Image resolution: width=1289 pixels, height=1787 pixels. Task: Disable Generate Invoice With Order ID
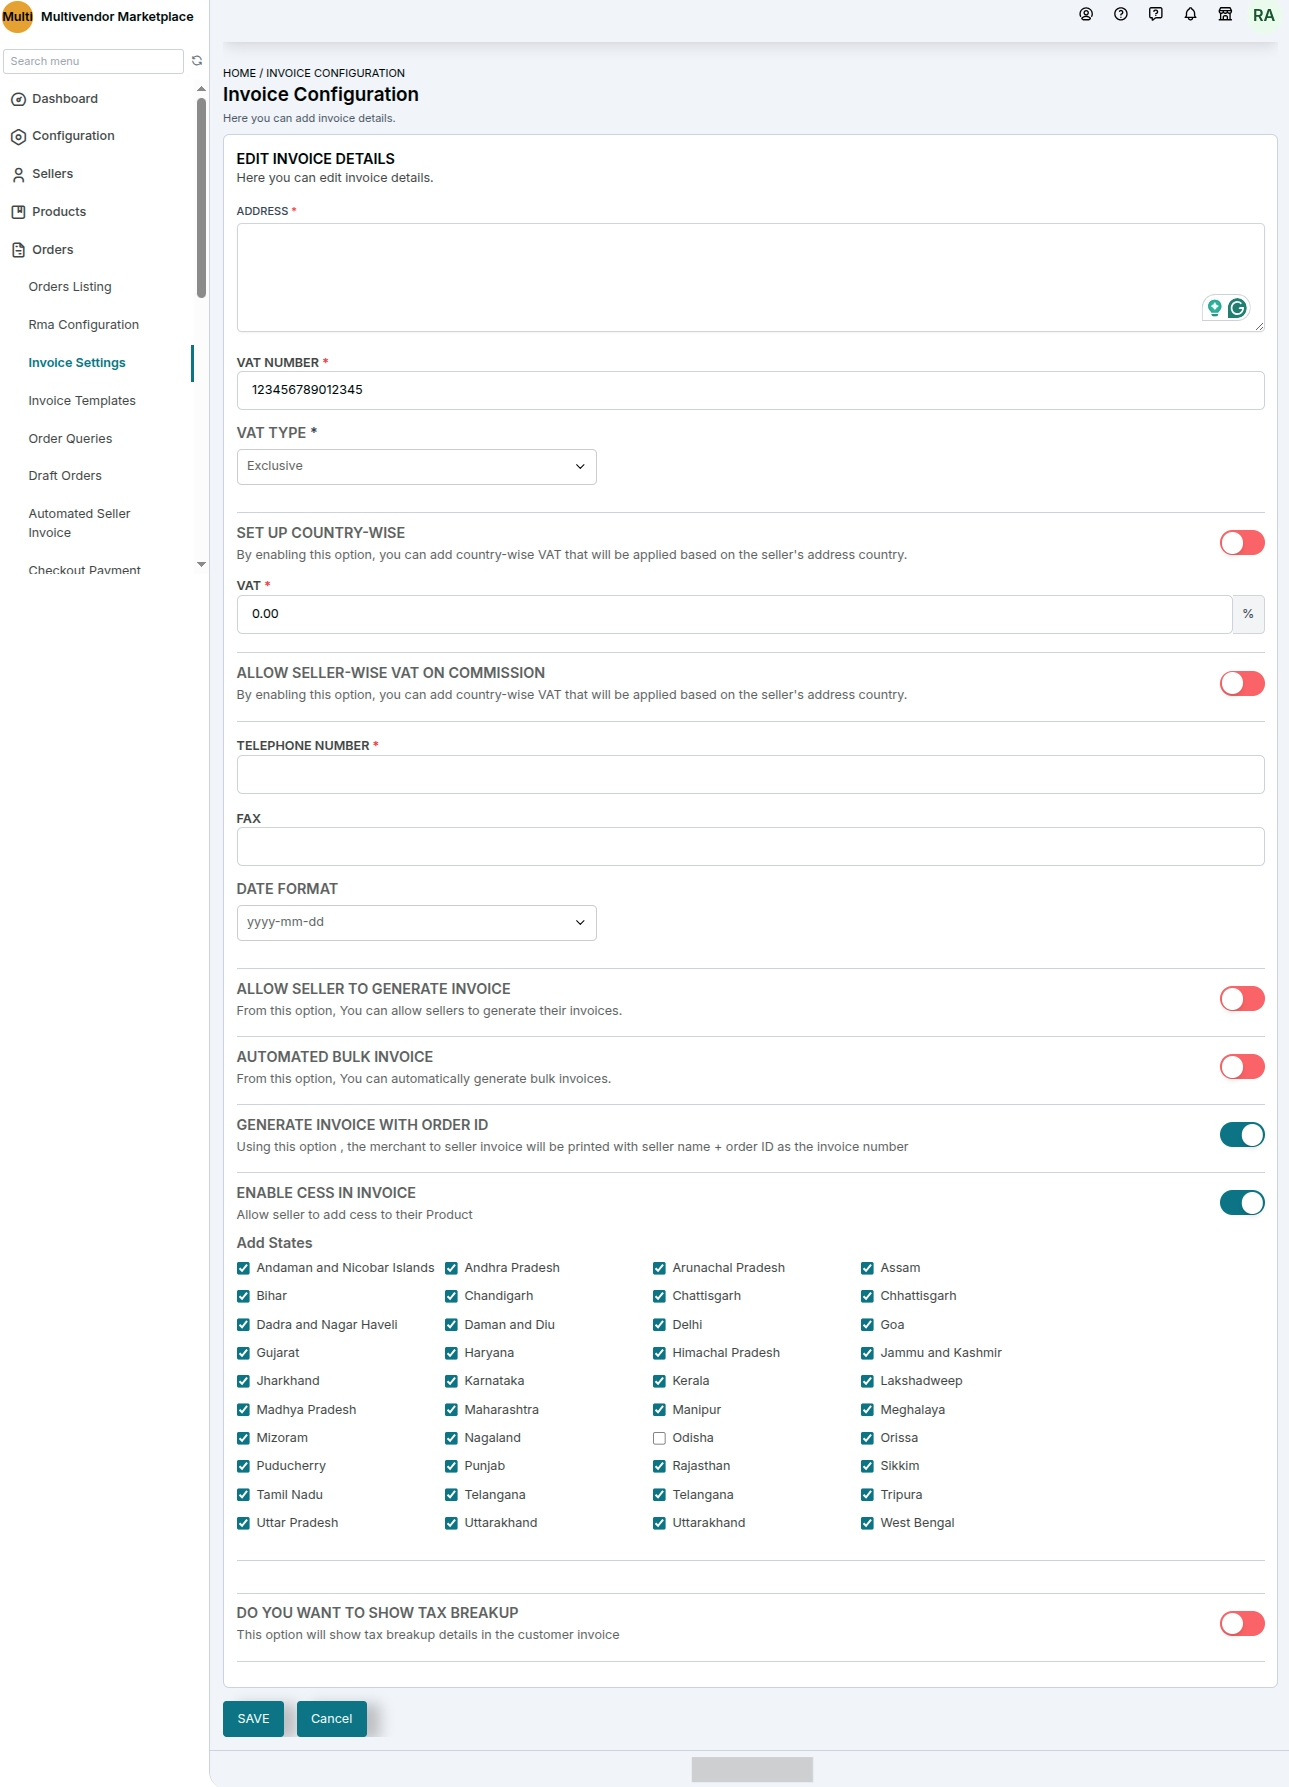click(1242, 1135)
